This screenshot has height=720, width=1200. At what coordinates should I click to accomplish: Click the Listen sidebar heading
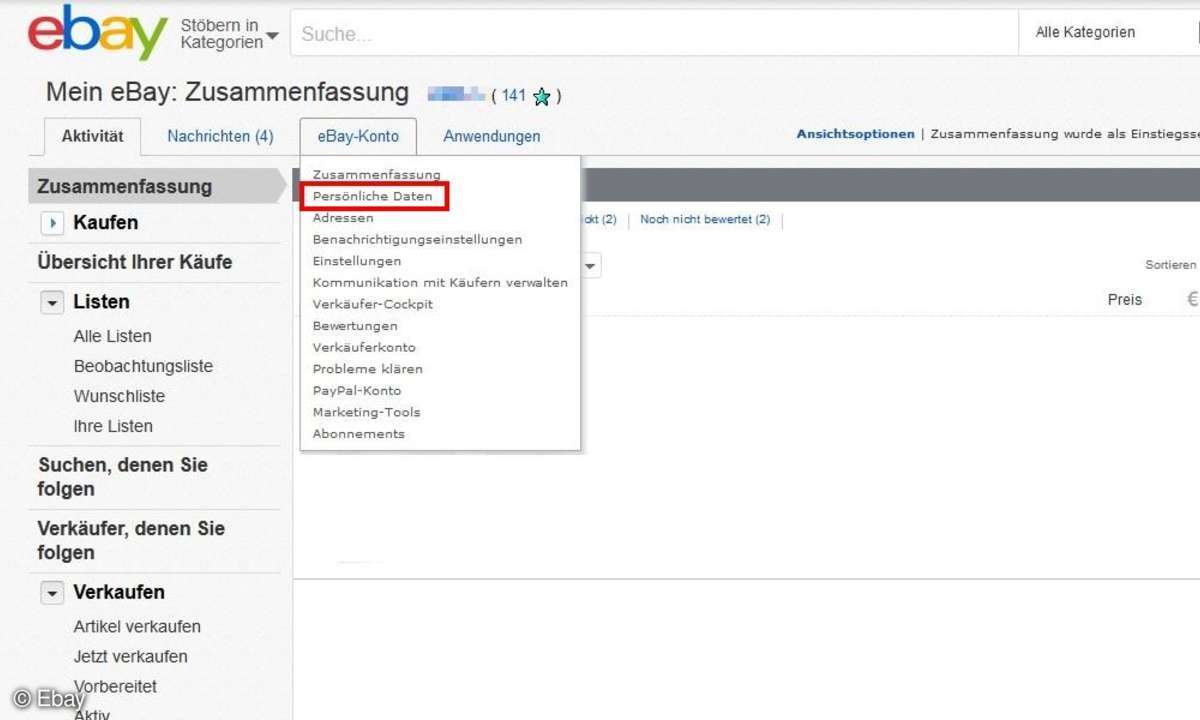101,302
